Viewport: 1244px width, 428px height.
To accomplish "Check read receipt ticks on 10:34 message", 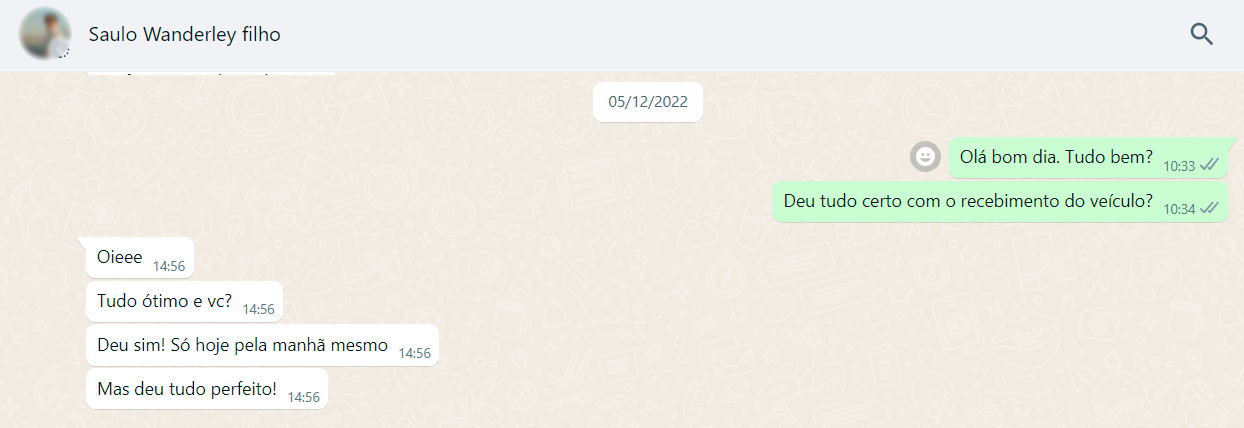I will (x=1209, y=208).
